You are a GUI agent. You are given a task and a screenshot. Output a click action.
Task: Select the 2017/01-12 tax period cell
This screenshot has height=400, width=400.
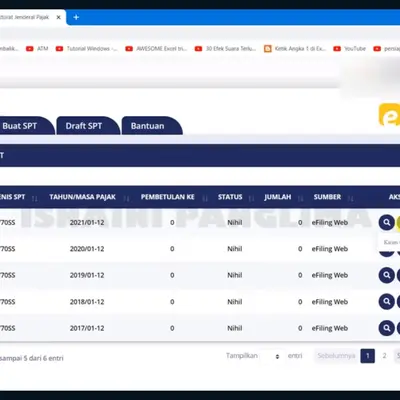[x=87, y=328]
